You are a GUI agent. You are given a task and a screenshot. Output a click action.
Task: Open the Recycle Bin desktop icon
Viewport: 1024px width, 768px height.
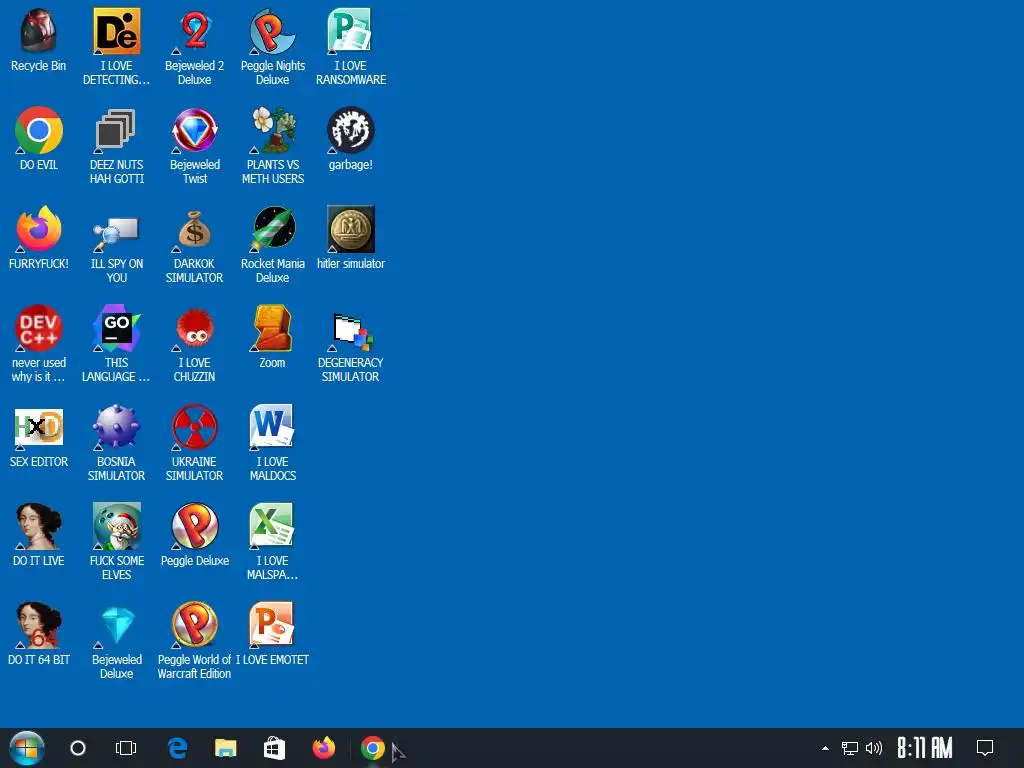[x=39, y=31]
